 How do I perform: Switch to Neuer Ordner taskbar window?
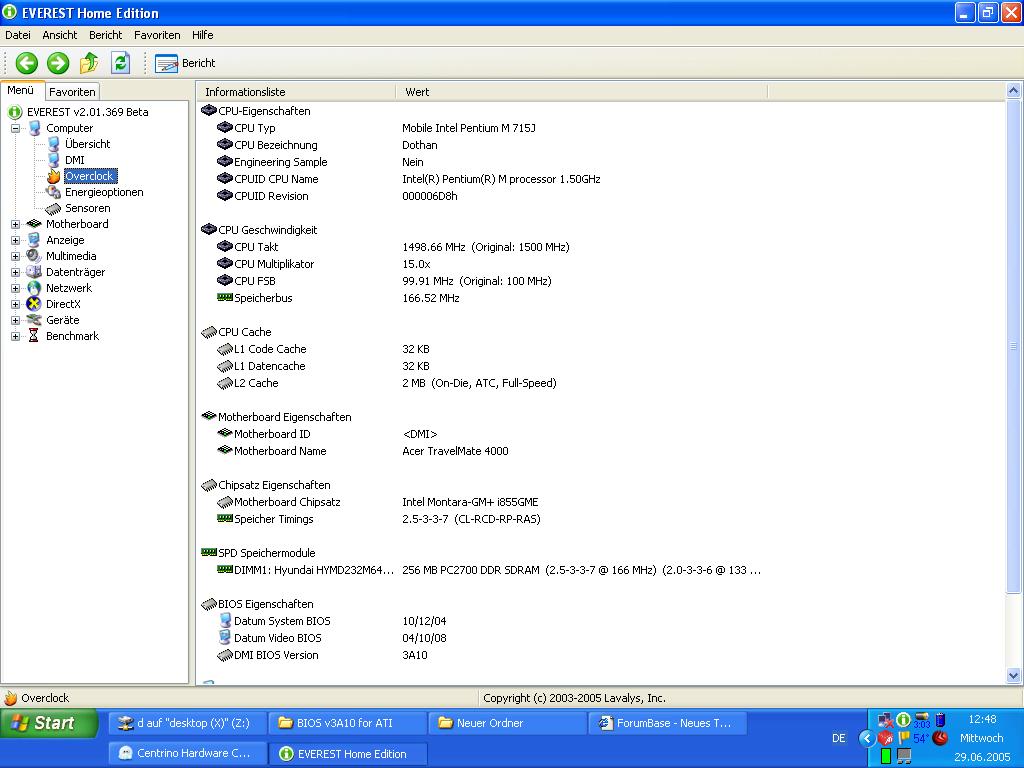coord(508,723)
